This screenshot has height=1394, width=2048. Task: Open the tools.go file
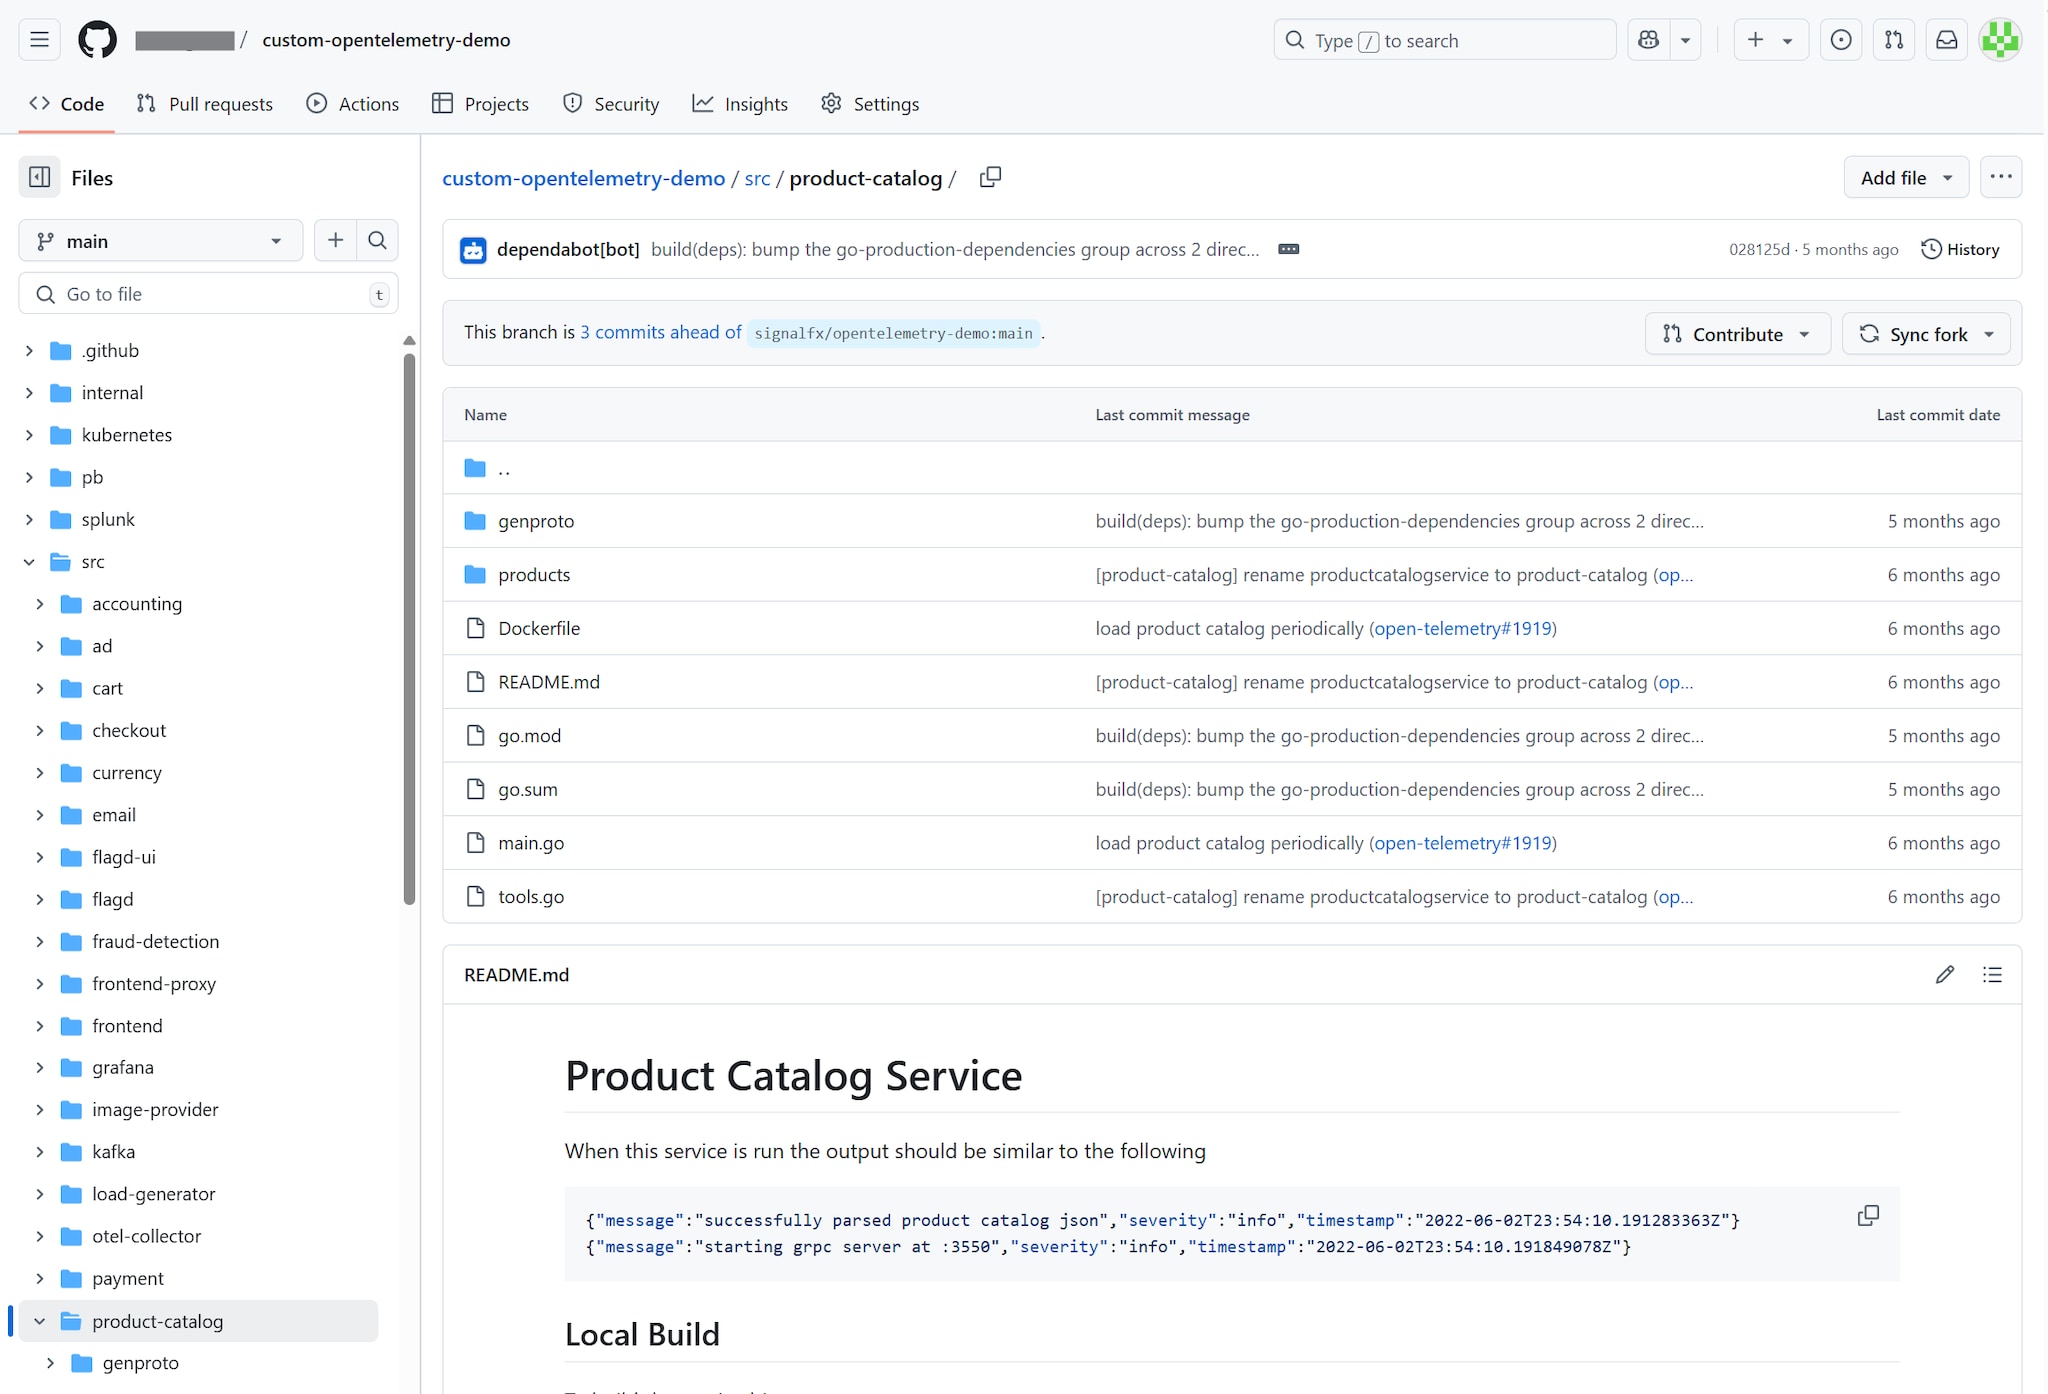tap(531, 897)
